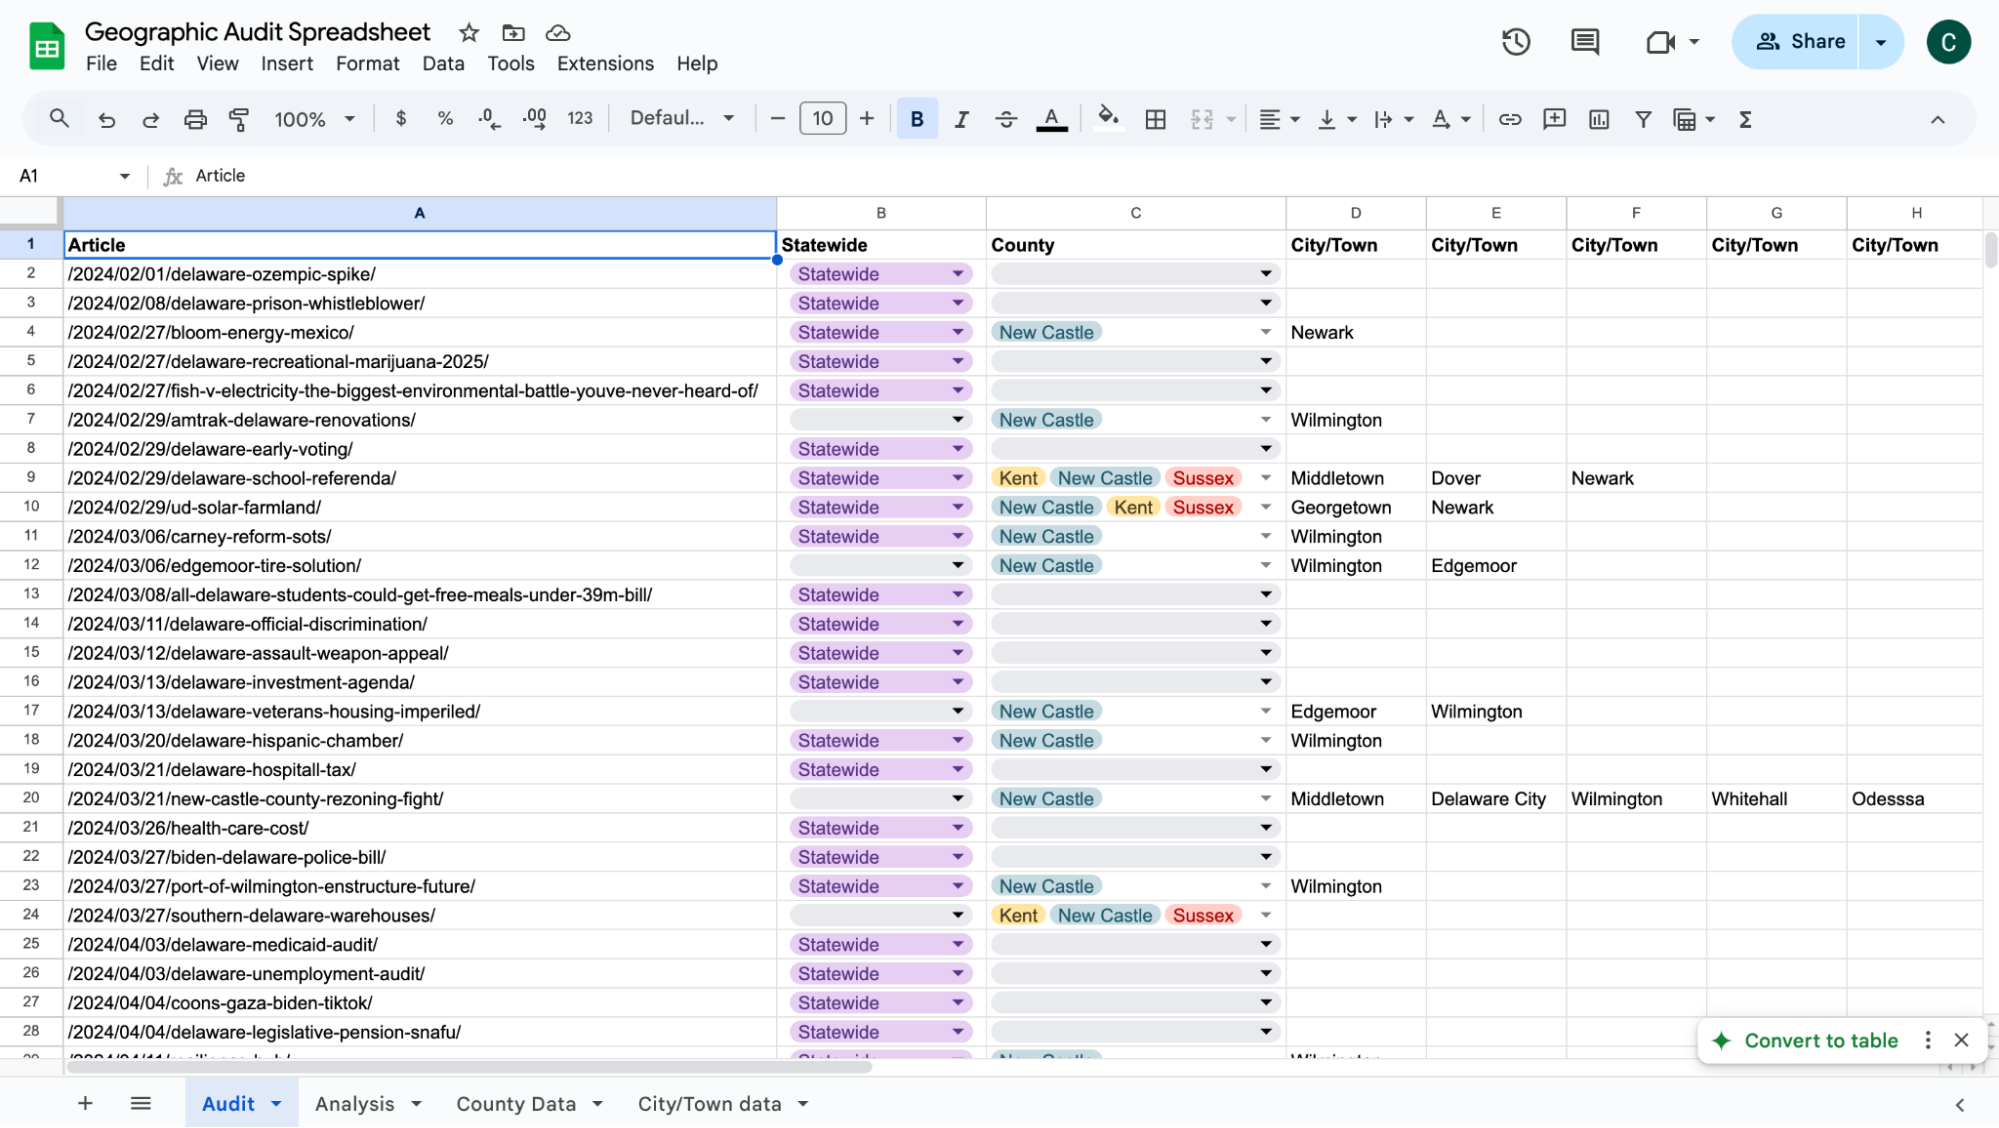The image size is (1999, 1128).
Task: Open vertical align options
Action: [x=1336, y=119]
